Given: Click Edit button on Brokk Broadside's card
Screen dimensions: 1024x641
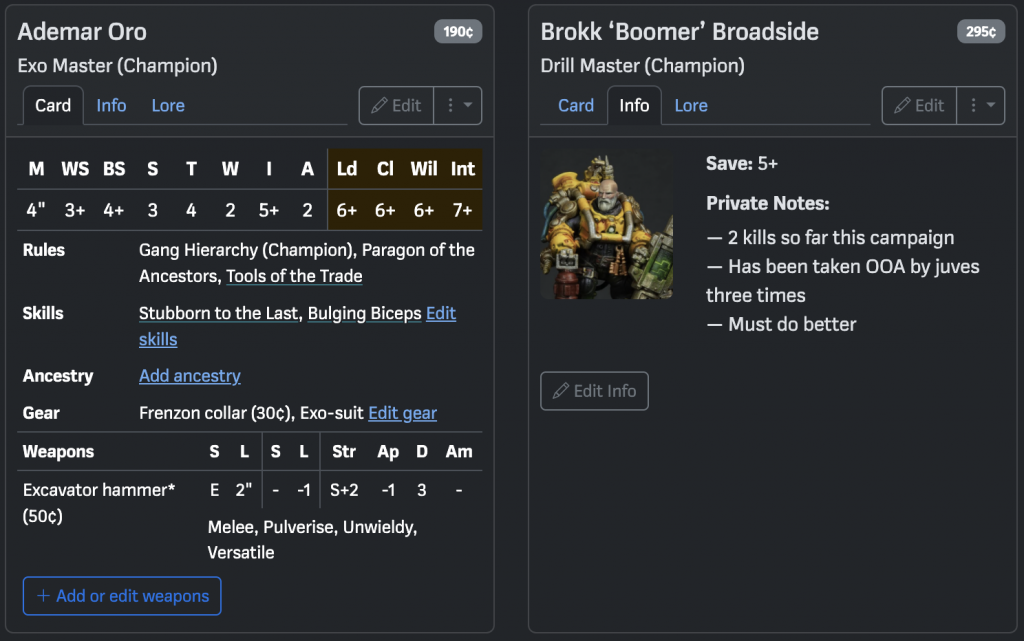Looking at the screenshot, I should coord(919,105).
